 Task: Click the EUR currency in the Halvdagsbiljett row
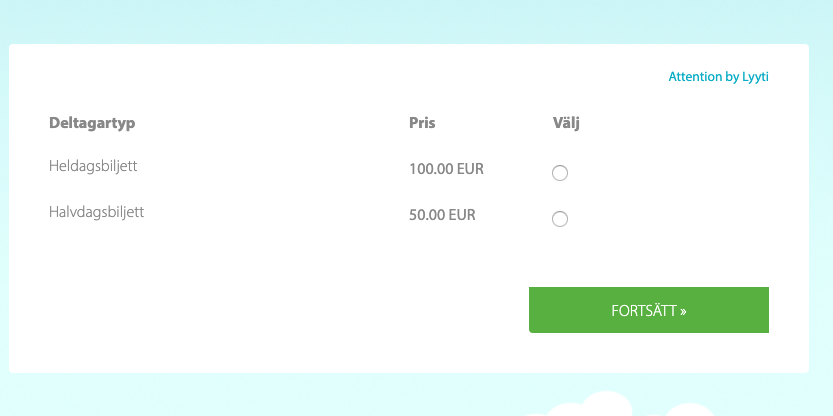(x=462, y=214)
